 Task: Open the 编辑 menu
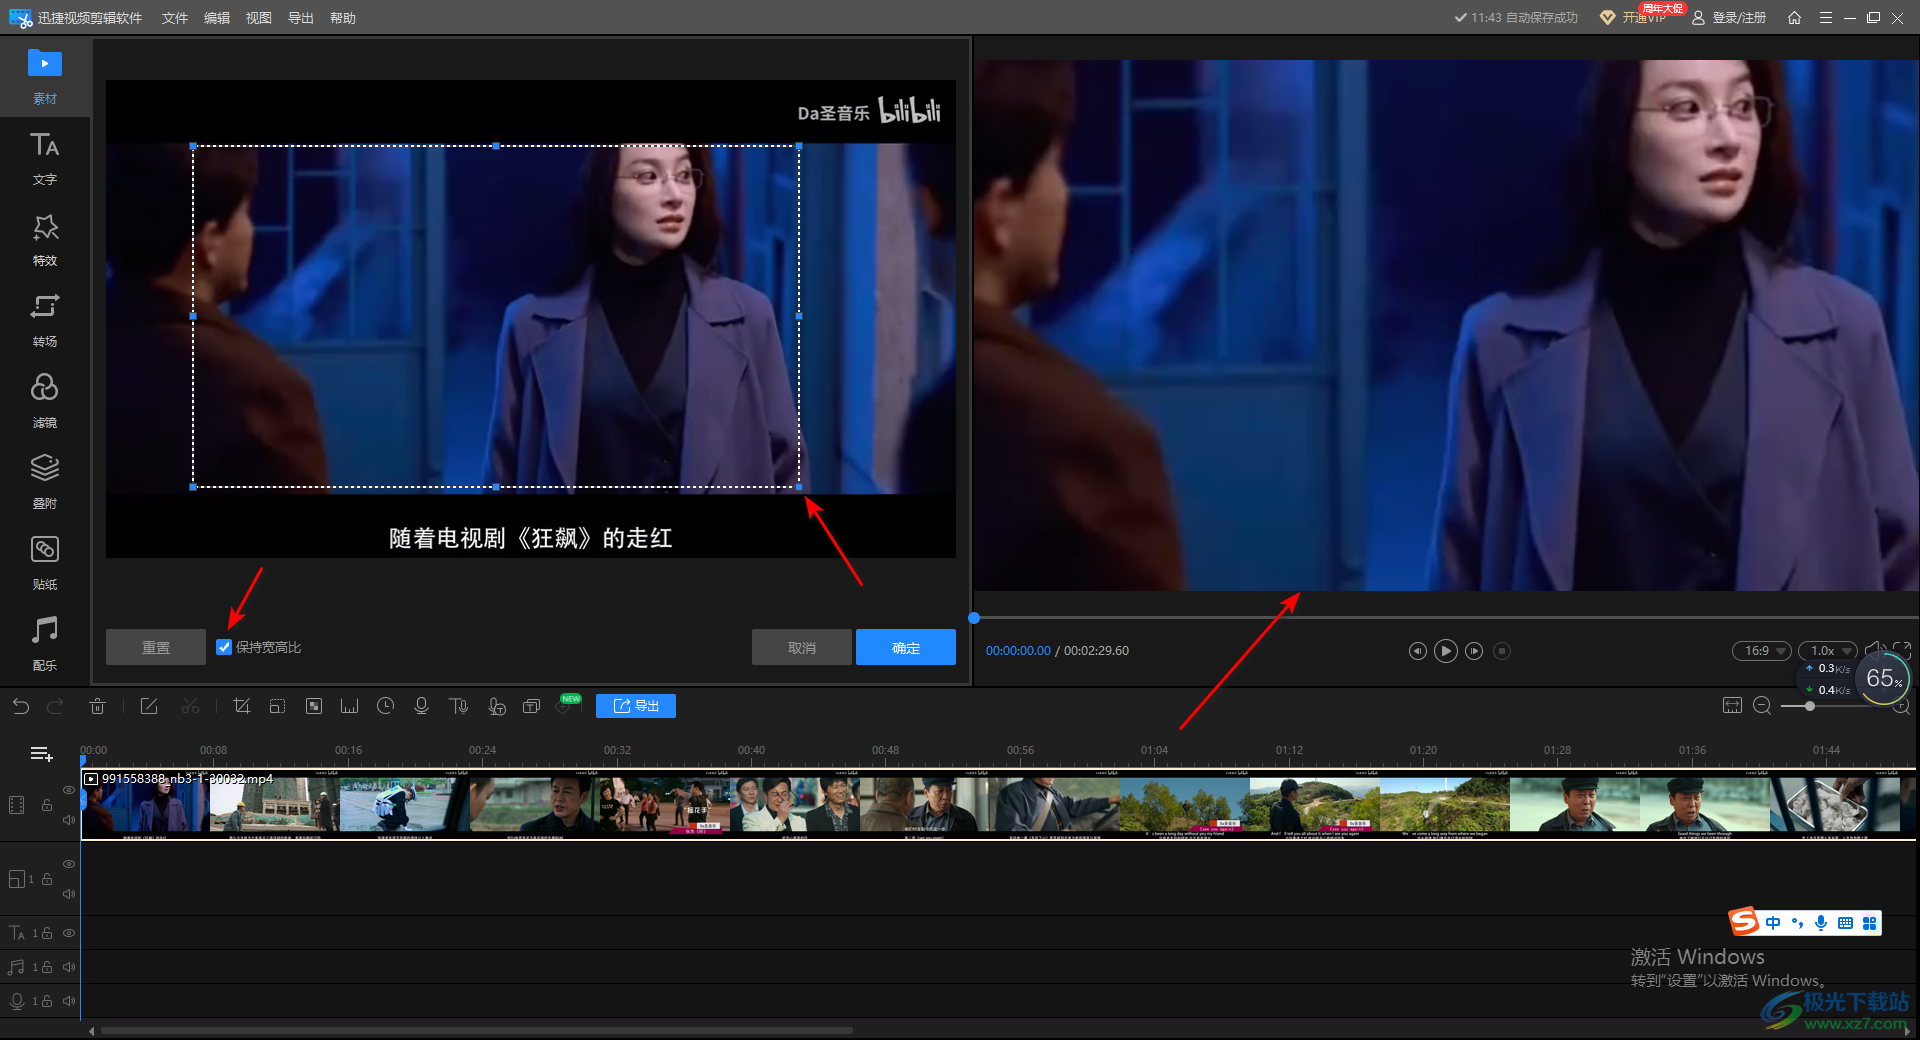tap(217, 18)
